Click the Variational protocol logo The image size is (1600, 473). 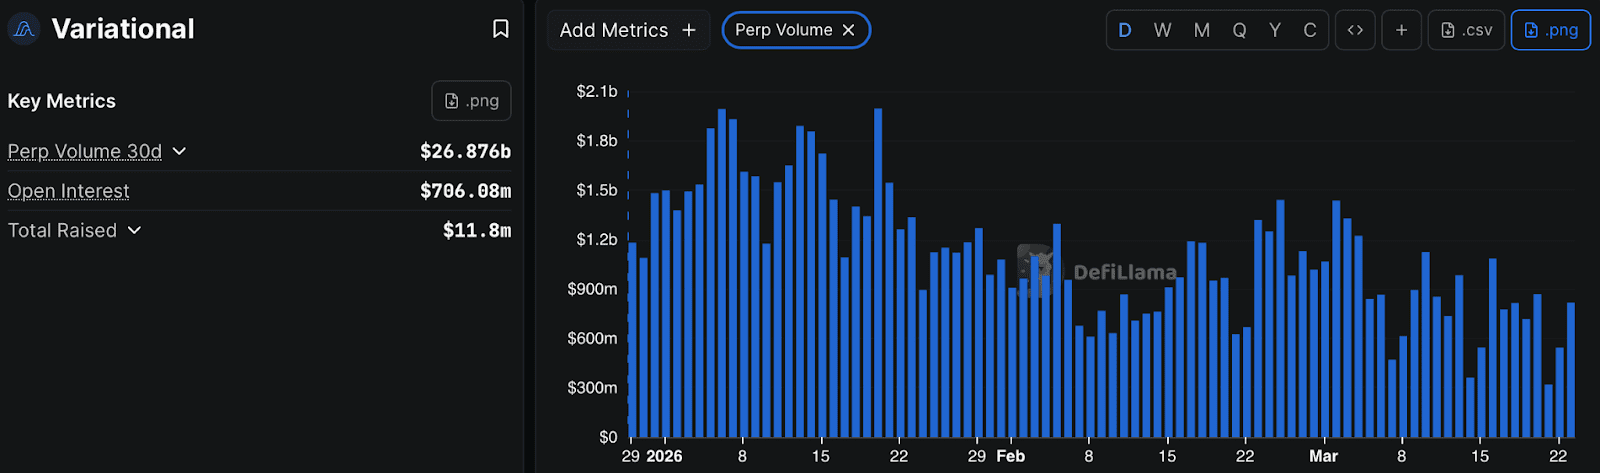[24, 29]
